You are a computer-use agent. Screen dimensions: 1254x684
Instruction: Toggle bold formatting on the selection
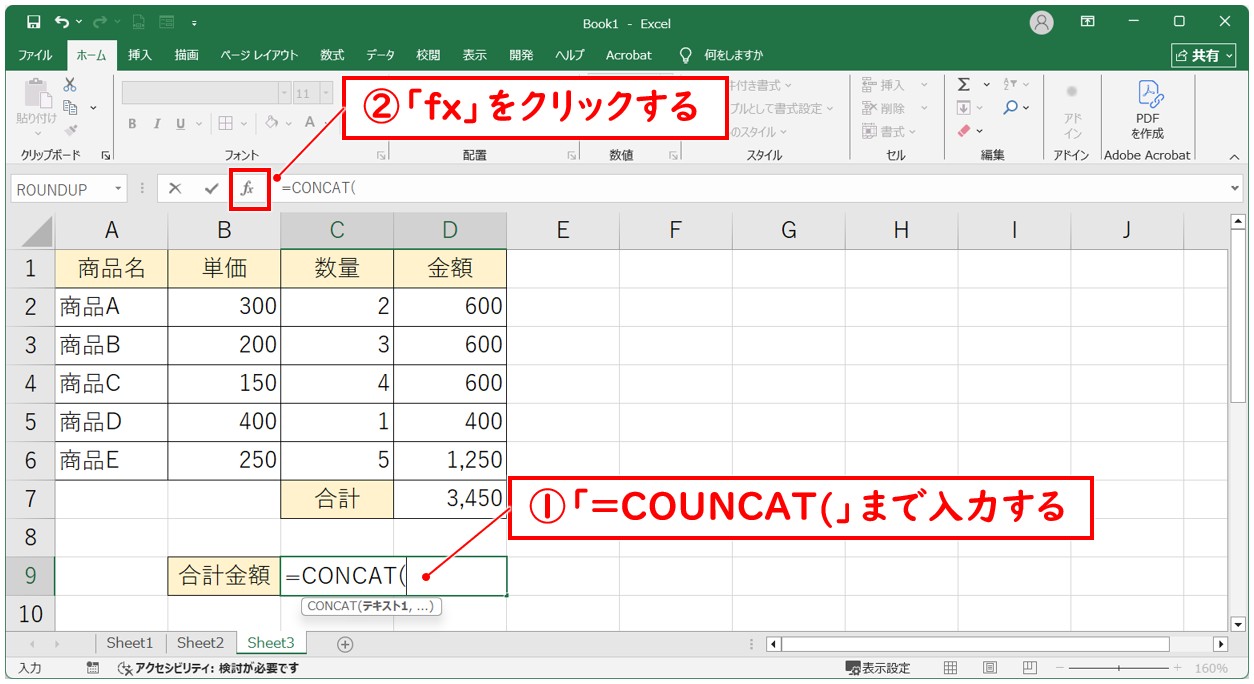pos(133,124)
